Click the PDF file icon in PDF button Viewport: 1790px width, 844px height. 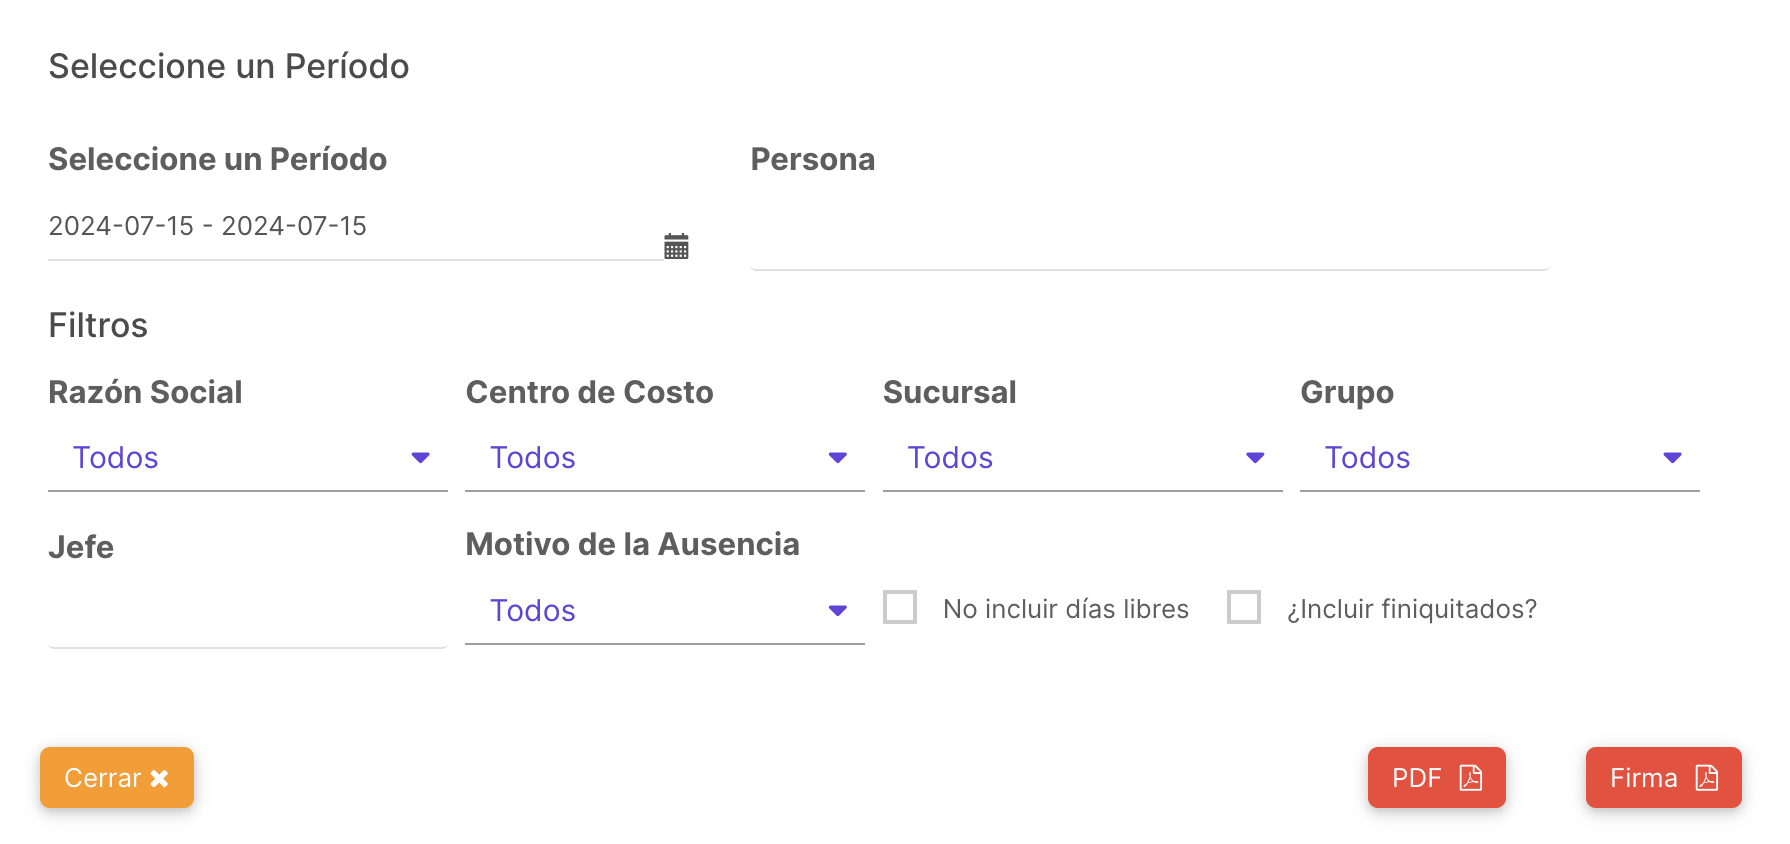pyautogui.click(x=1471, y=778)
